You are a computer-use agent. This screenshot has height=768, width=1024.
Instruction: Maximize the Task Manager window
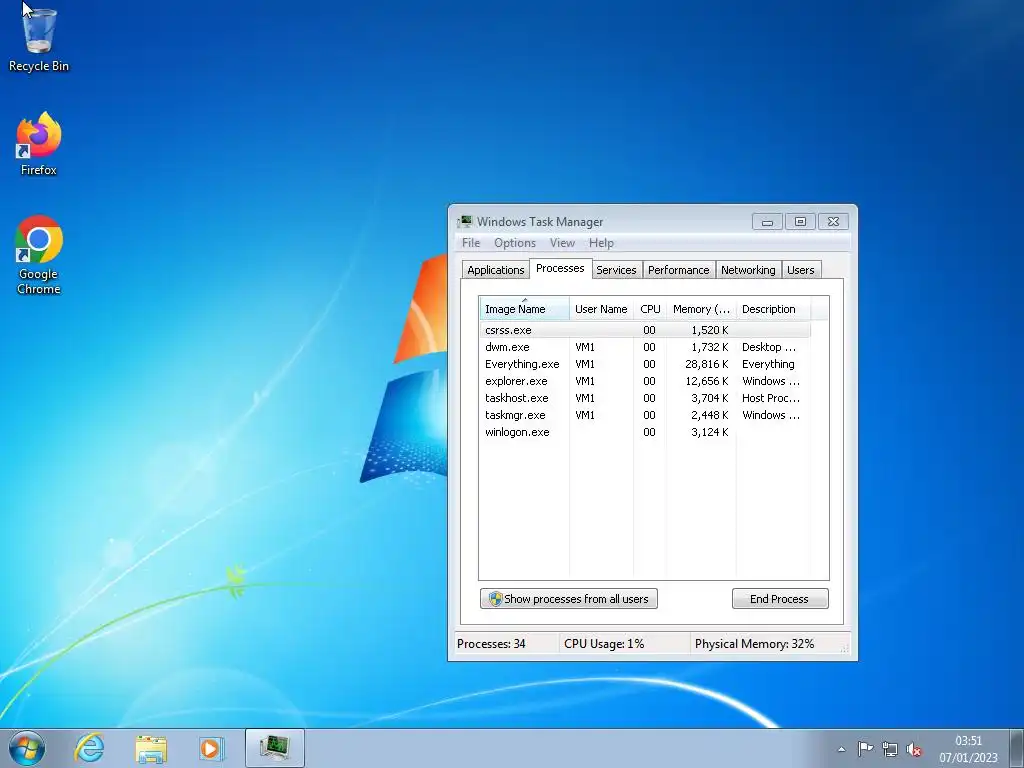pyautogui.click(x=800, y=222)
